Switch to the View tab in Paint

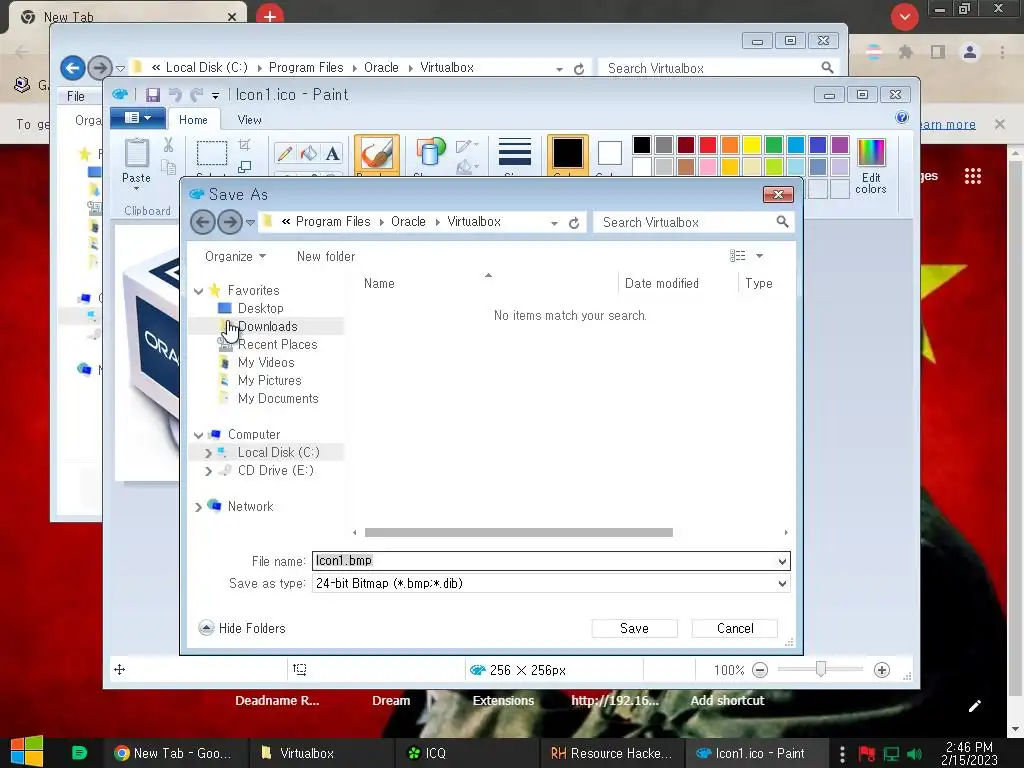pos(249,120)
